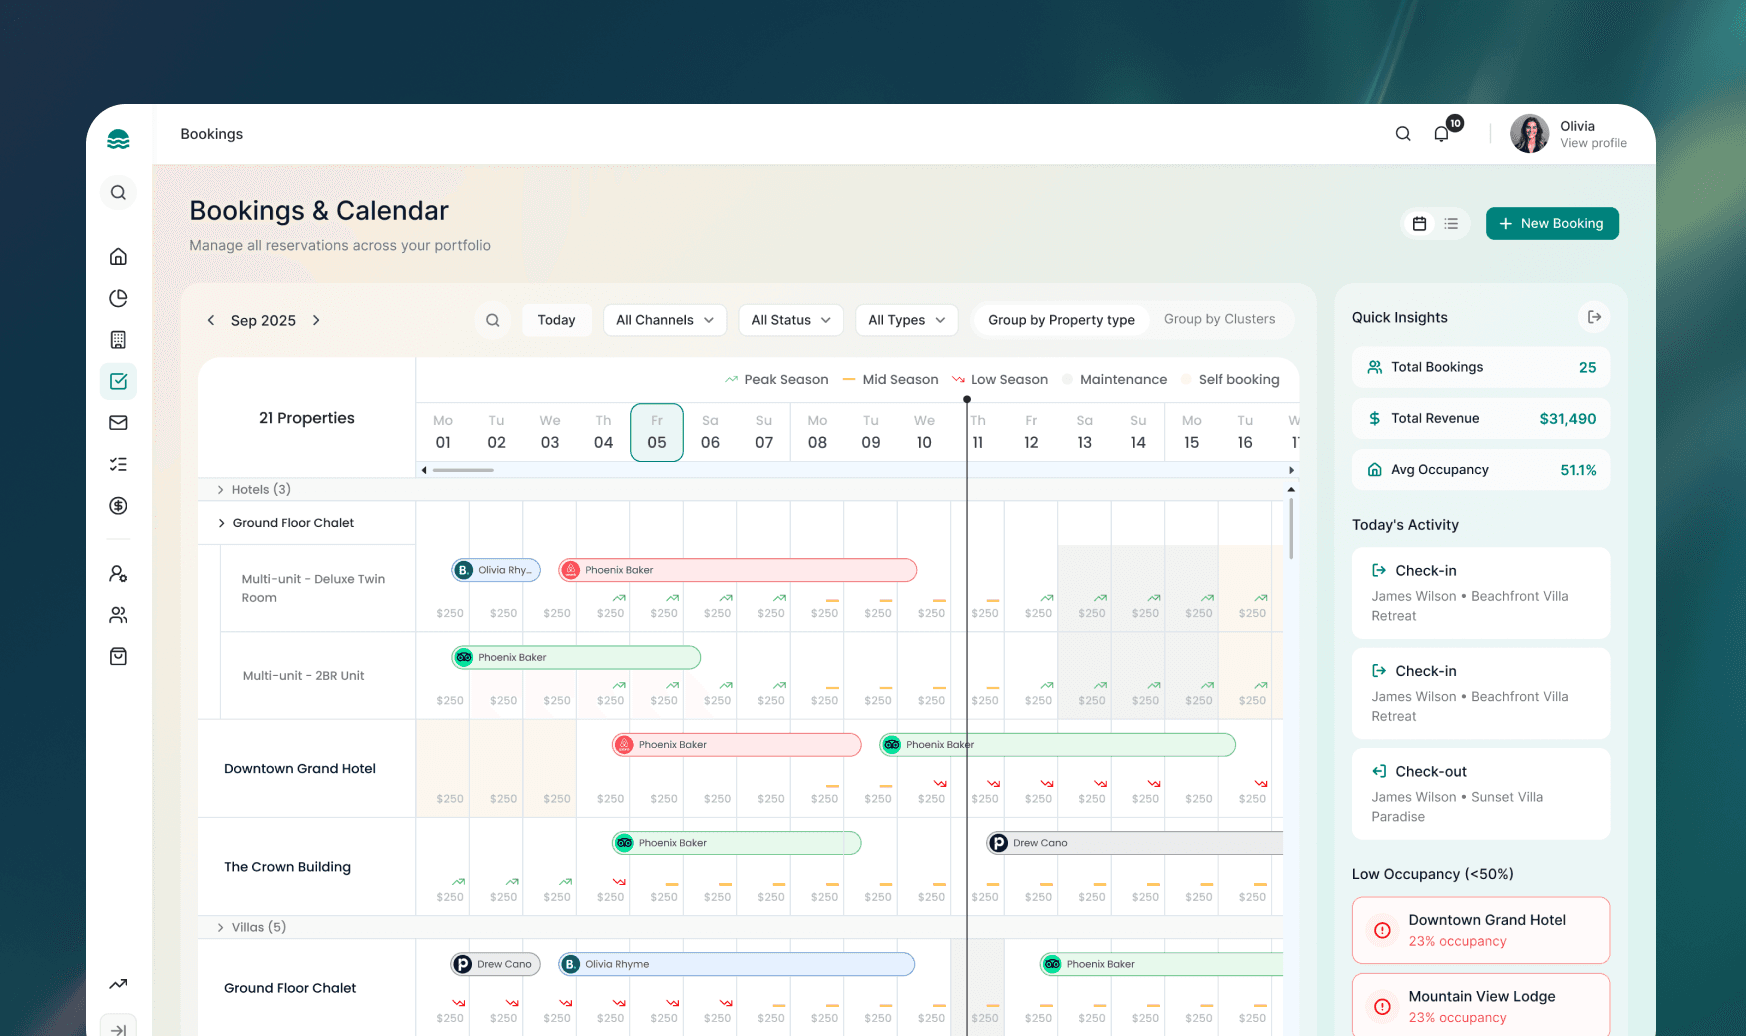Click the app logo waves icon
Viewport: 1746px width, 1036px height.
pyautogui.click(x=118, y=139)
